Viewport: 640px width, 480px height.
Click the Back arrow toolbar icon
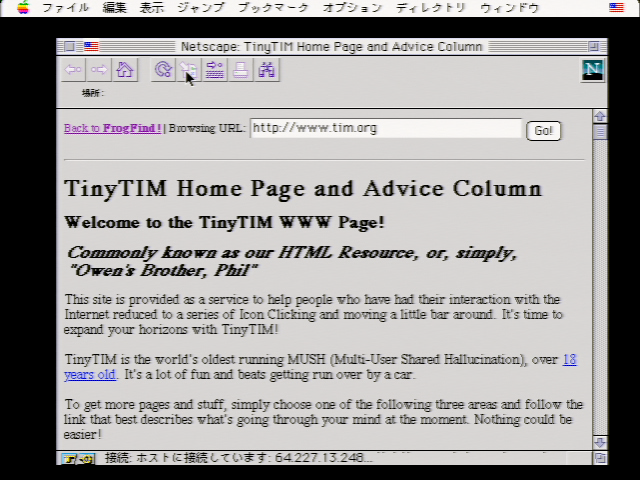tap(74, 70)
